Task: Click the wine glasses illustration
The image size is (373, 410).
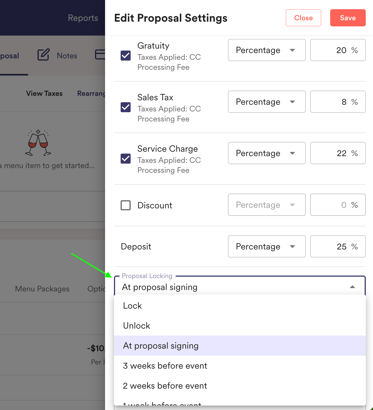Action: coord(38,143)
